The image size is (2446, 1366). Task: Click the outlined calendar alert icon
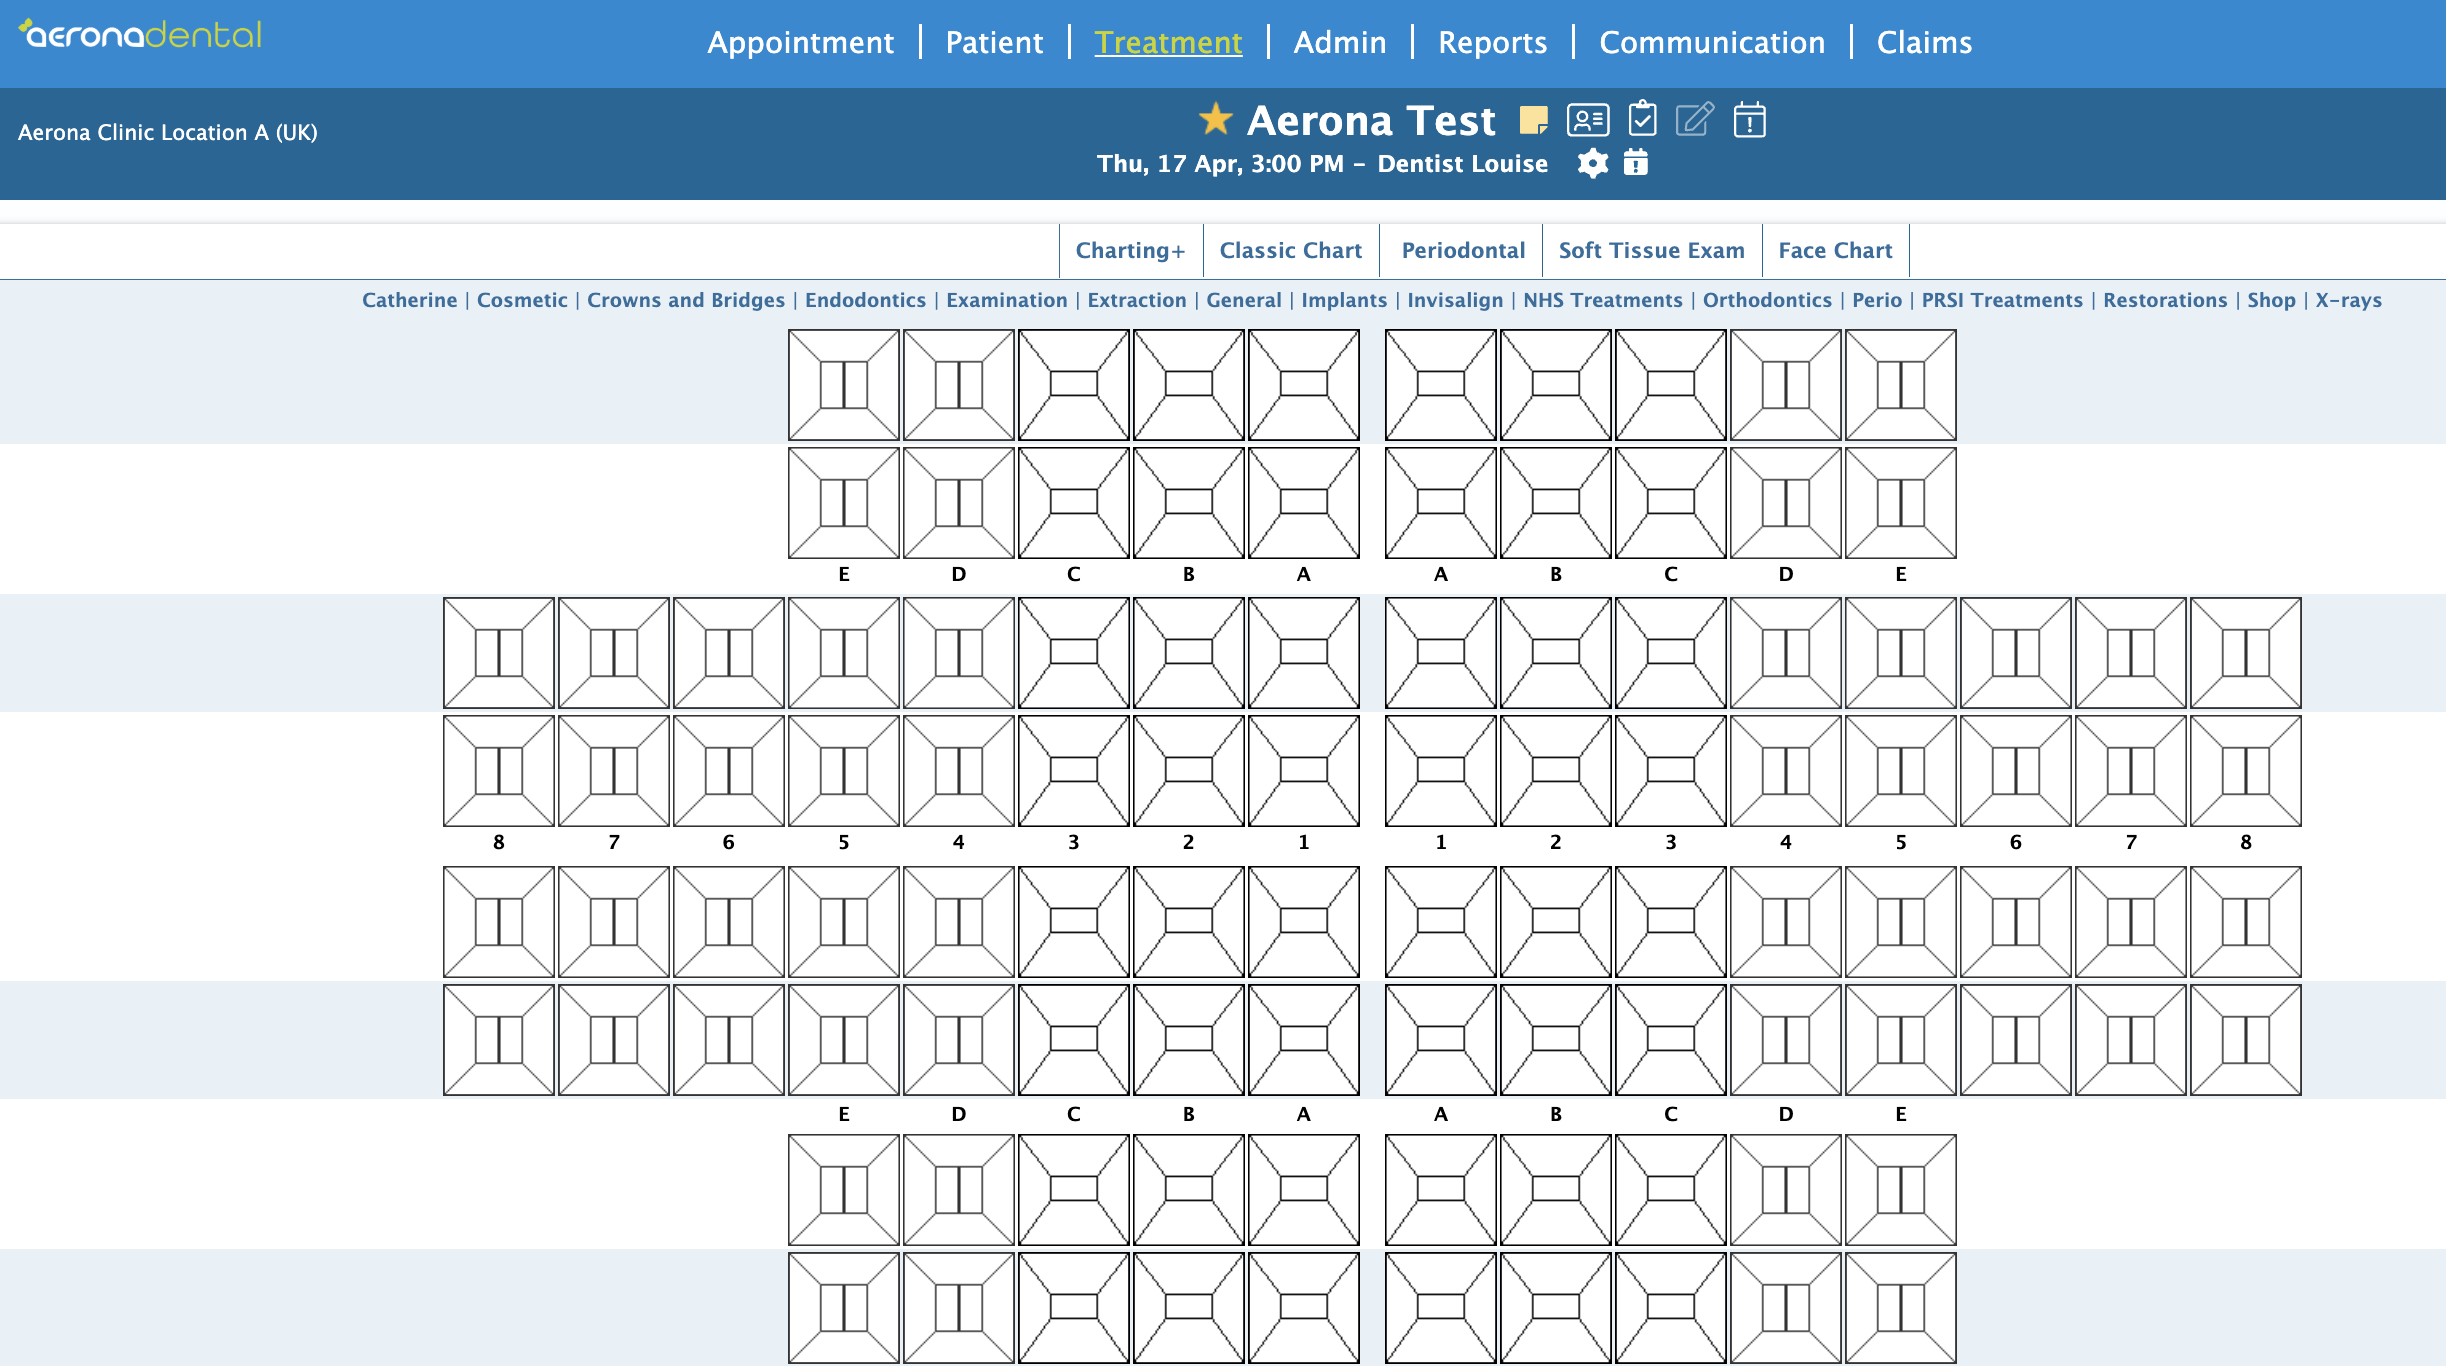pyautogui.click(x=1749, y=119)
